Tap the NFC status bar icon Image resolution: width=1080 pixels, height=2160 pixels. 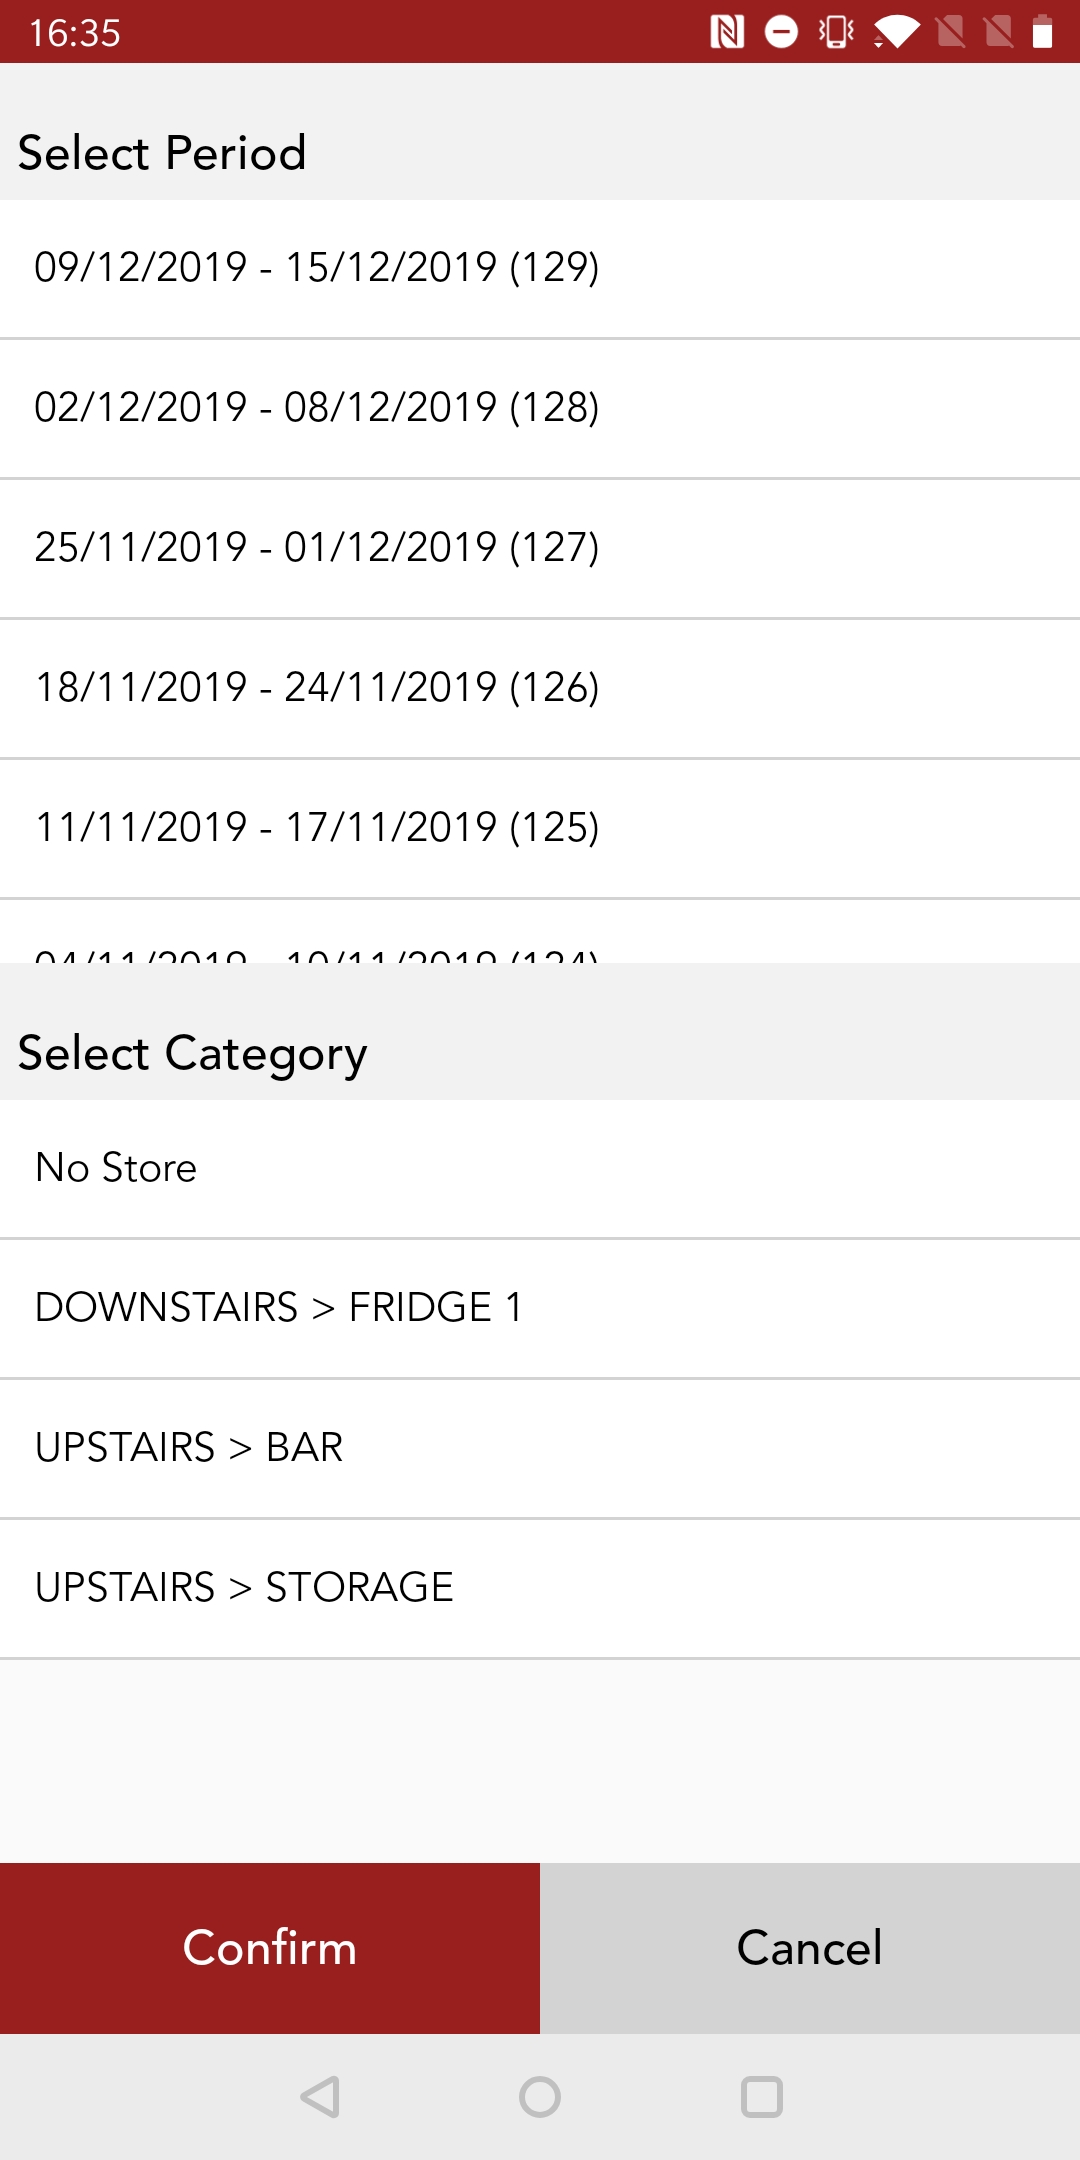click(728, 32)
